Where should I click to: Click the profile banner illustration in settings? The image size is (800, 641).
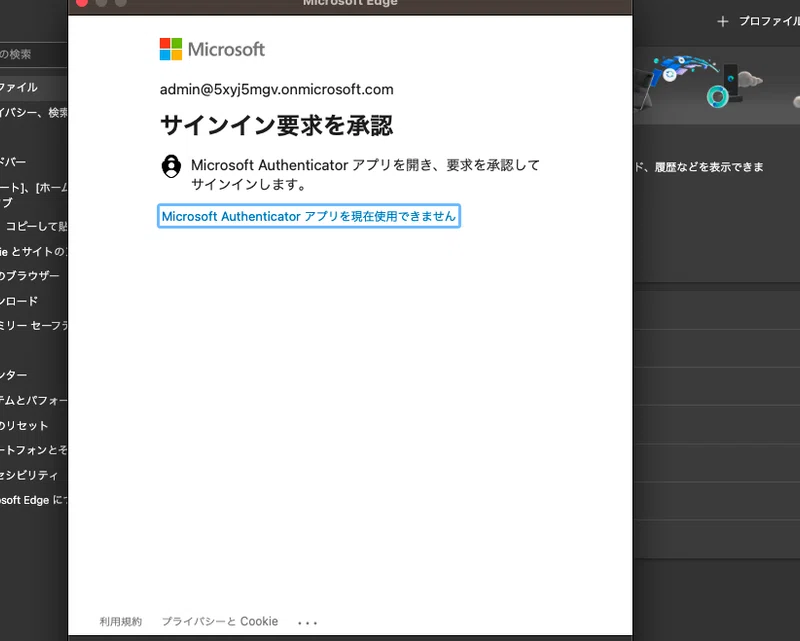(x=717, y=85)
